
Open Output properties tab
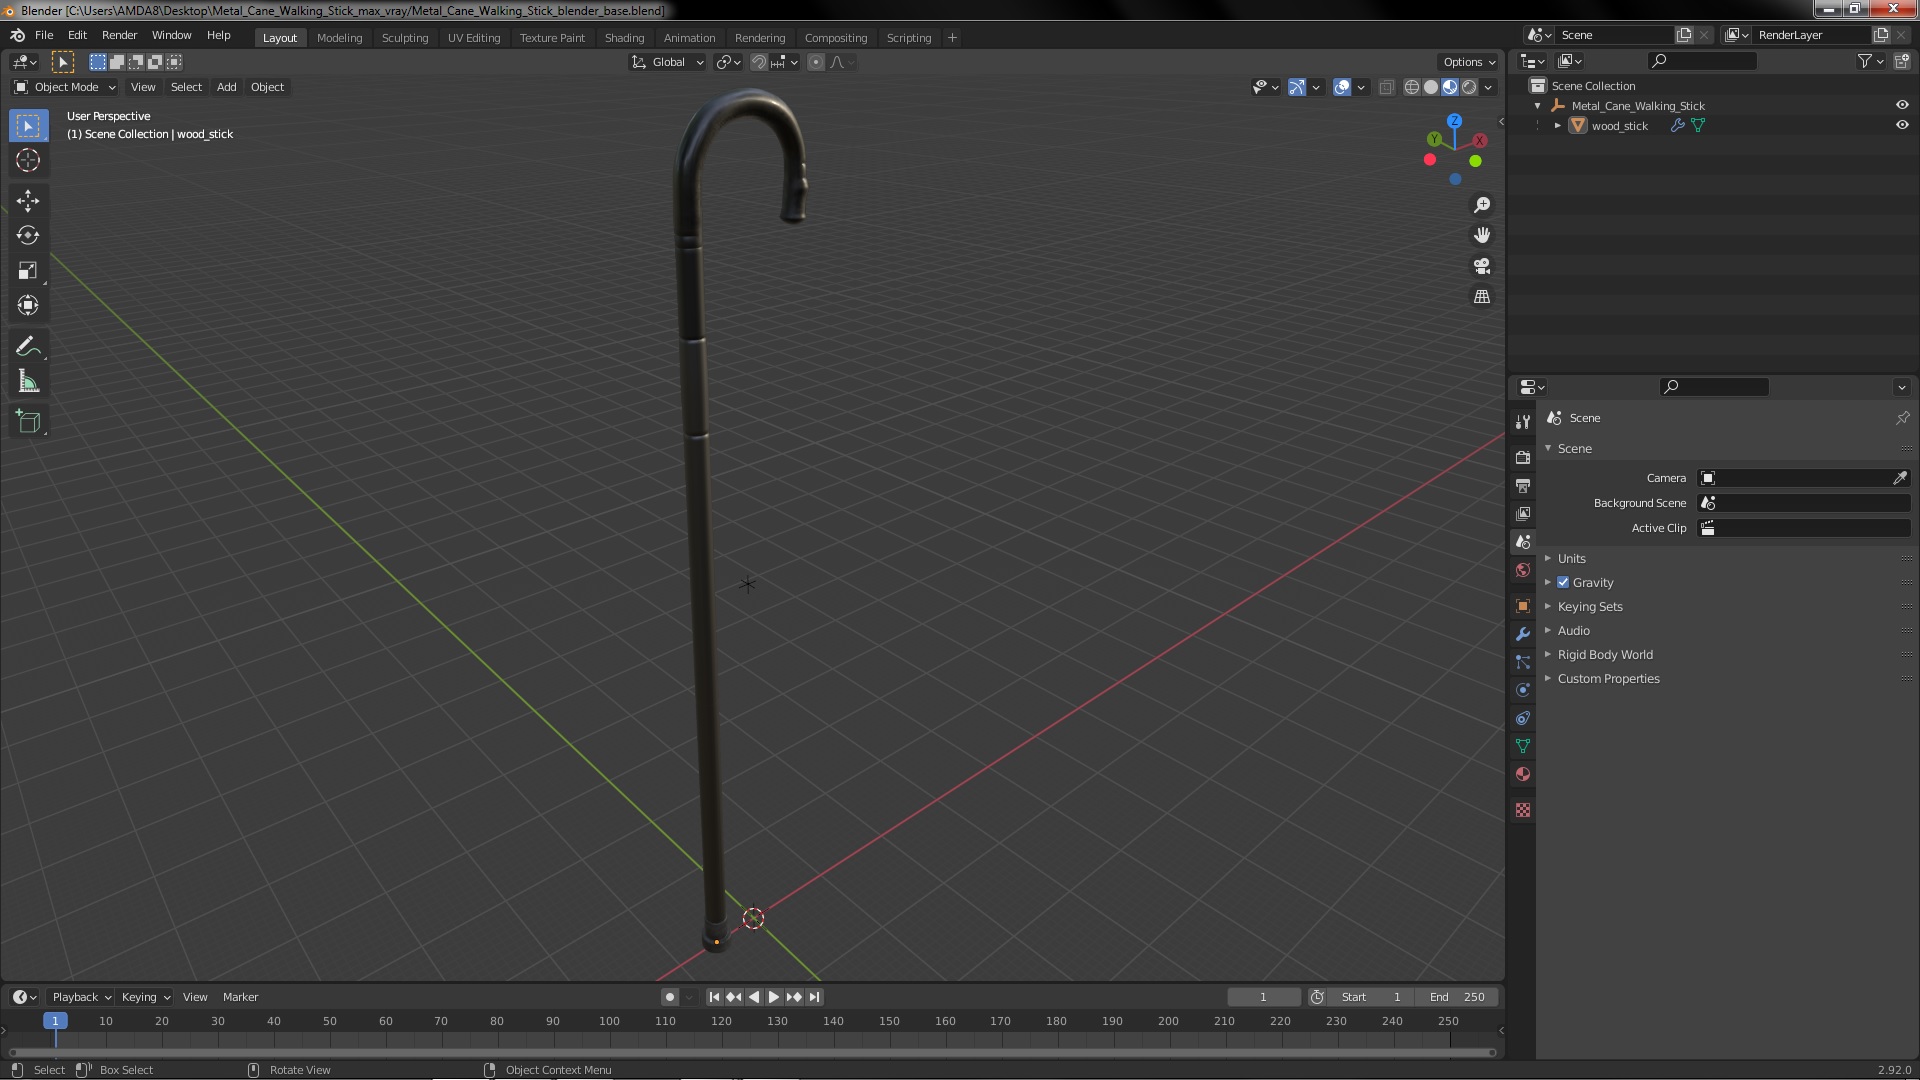[1523, 485]
